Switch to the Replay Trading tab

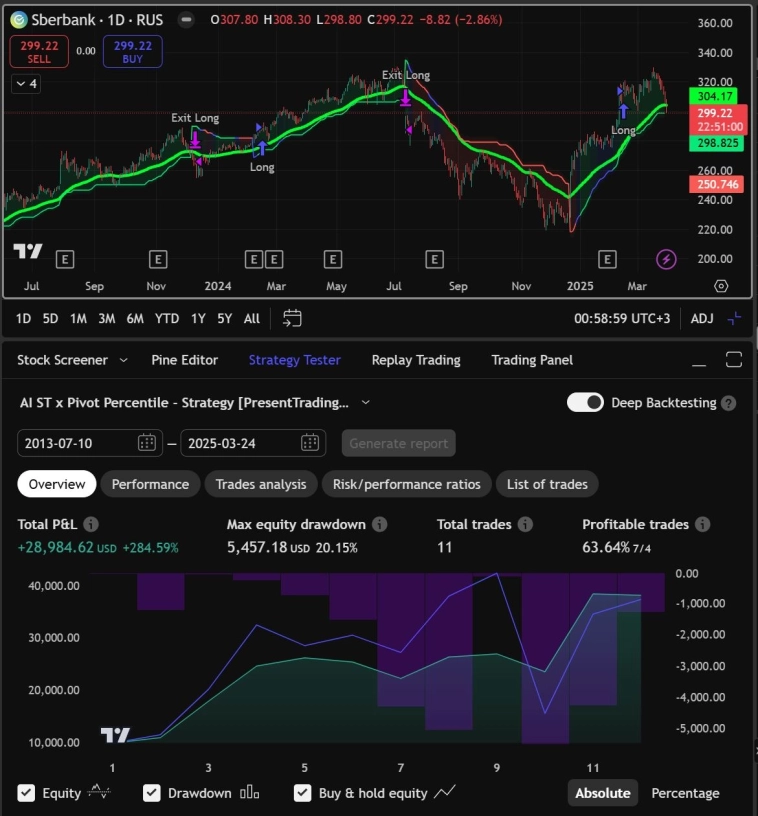pyautogui.click(x=416, y=360)
